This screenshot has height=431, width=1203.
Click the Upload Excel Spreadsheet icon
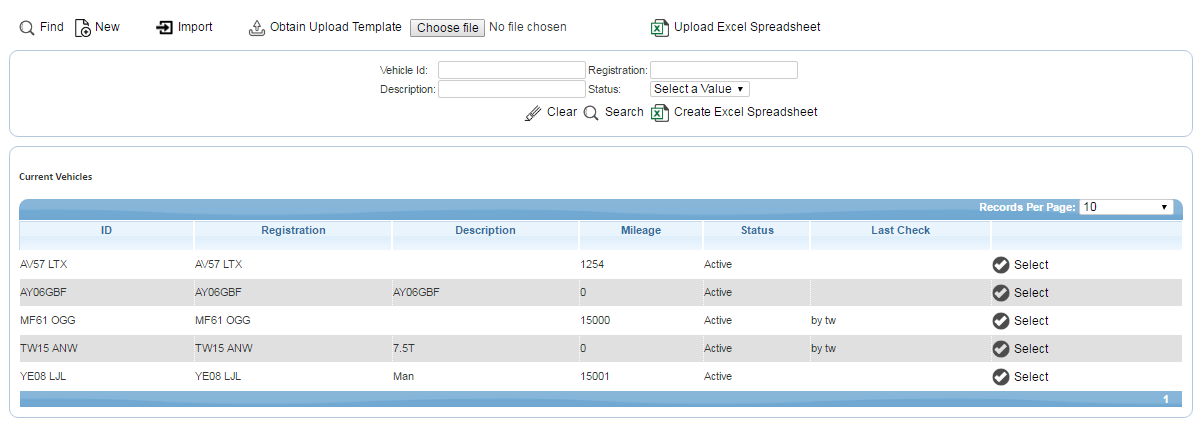tap(659, 28)
